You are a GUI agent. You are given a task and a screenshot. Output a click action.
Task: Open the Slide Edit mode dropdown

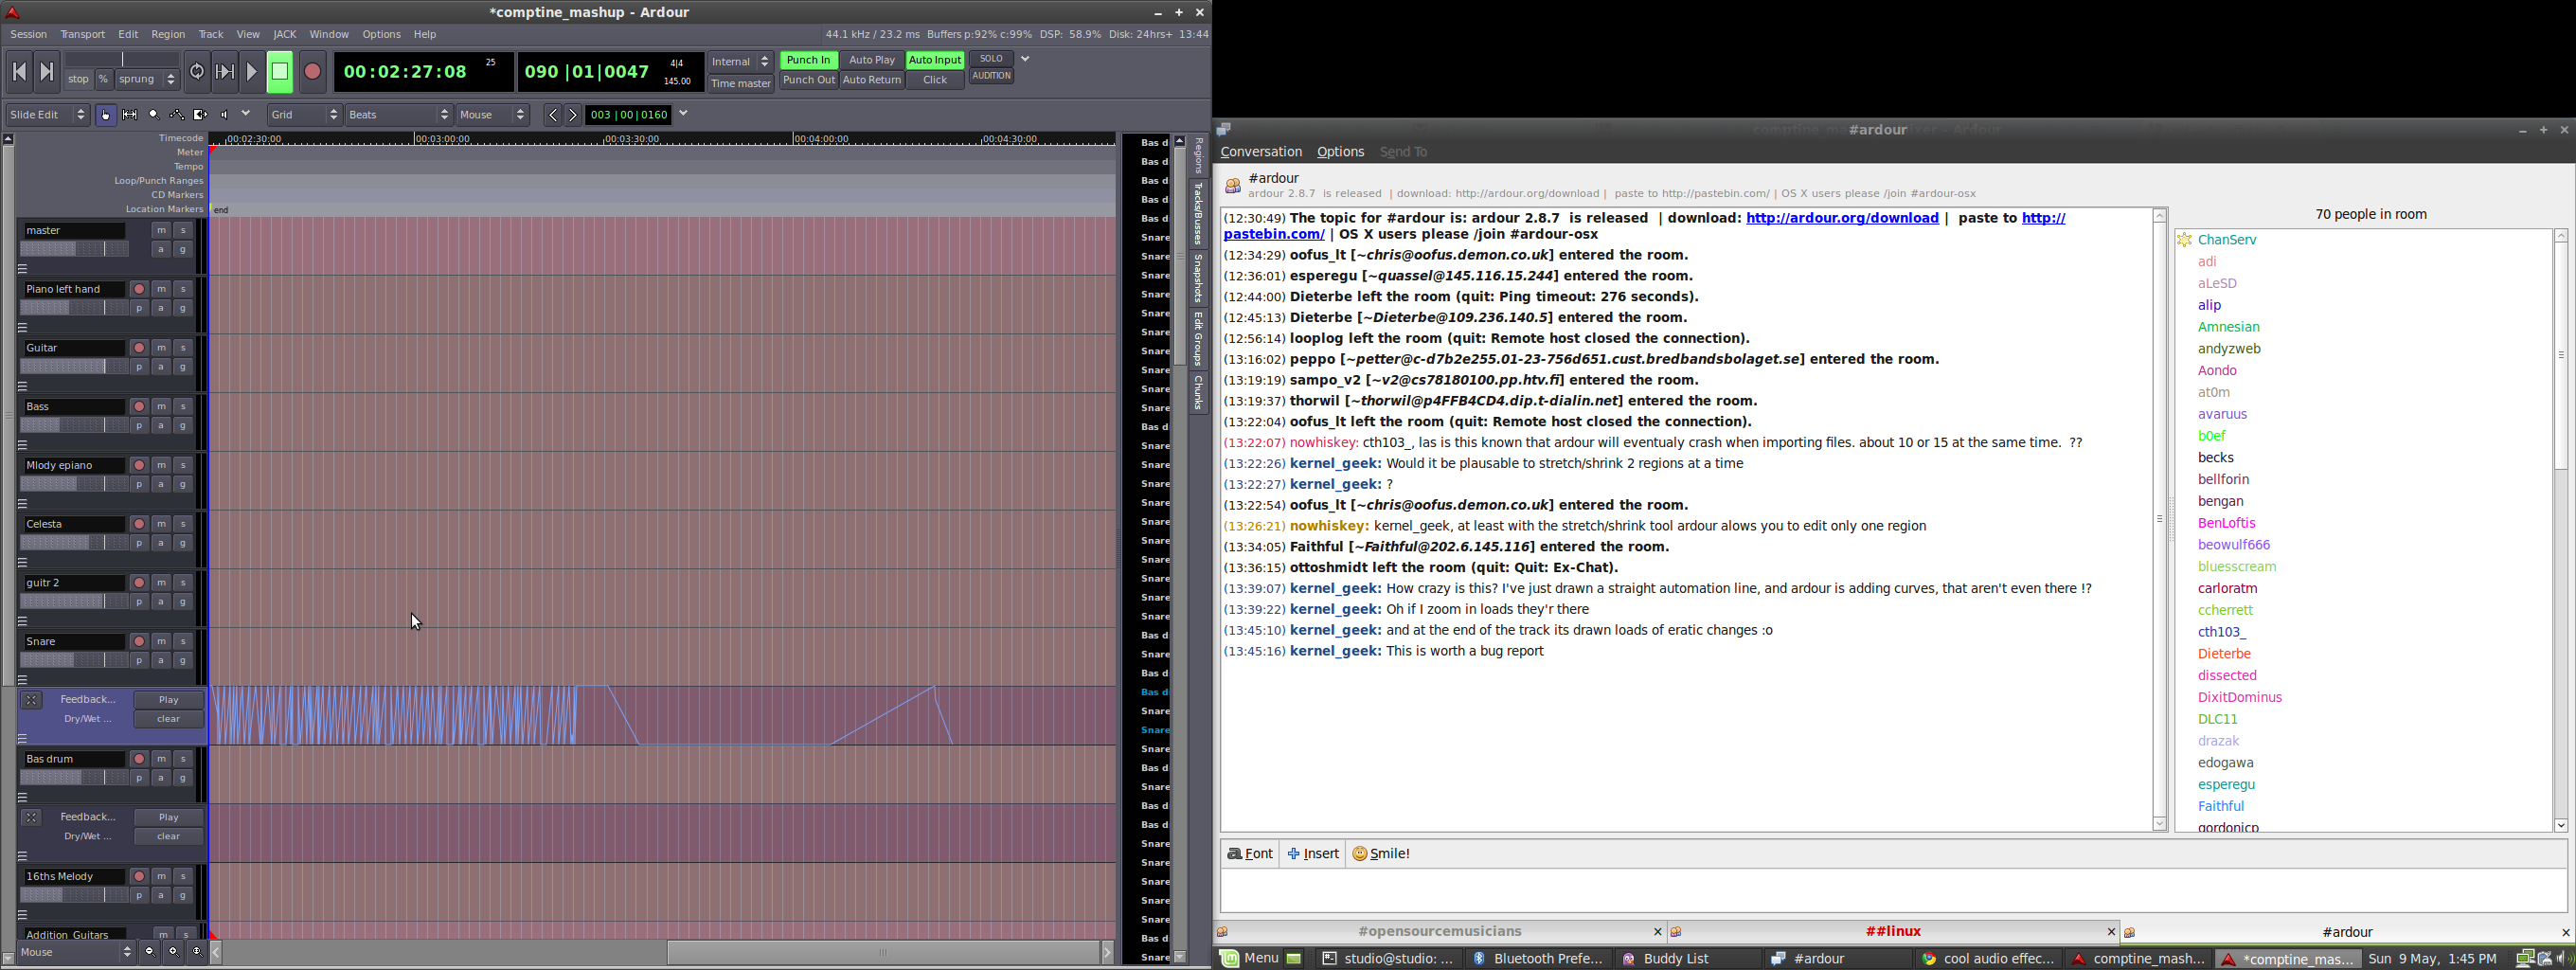pyautogui.click(x=48, y=115)
